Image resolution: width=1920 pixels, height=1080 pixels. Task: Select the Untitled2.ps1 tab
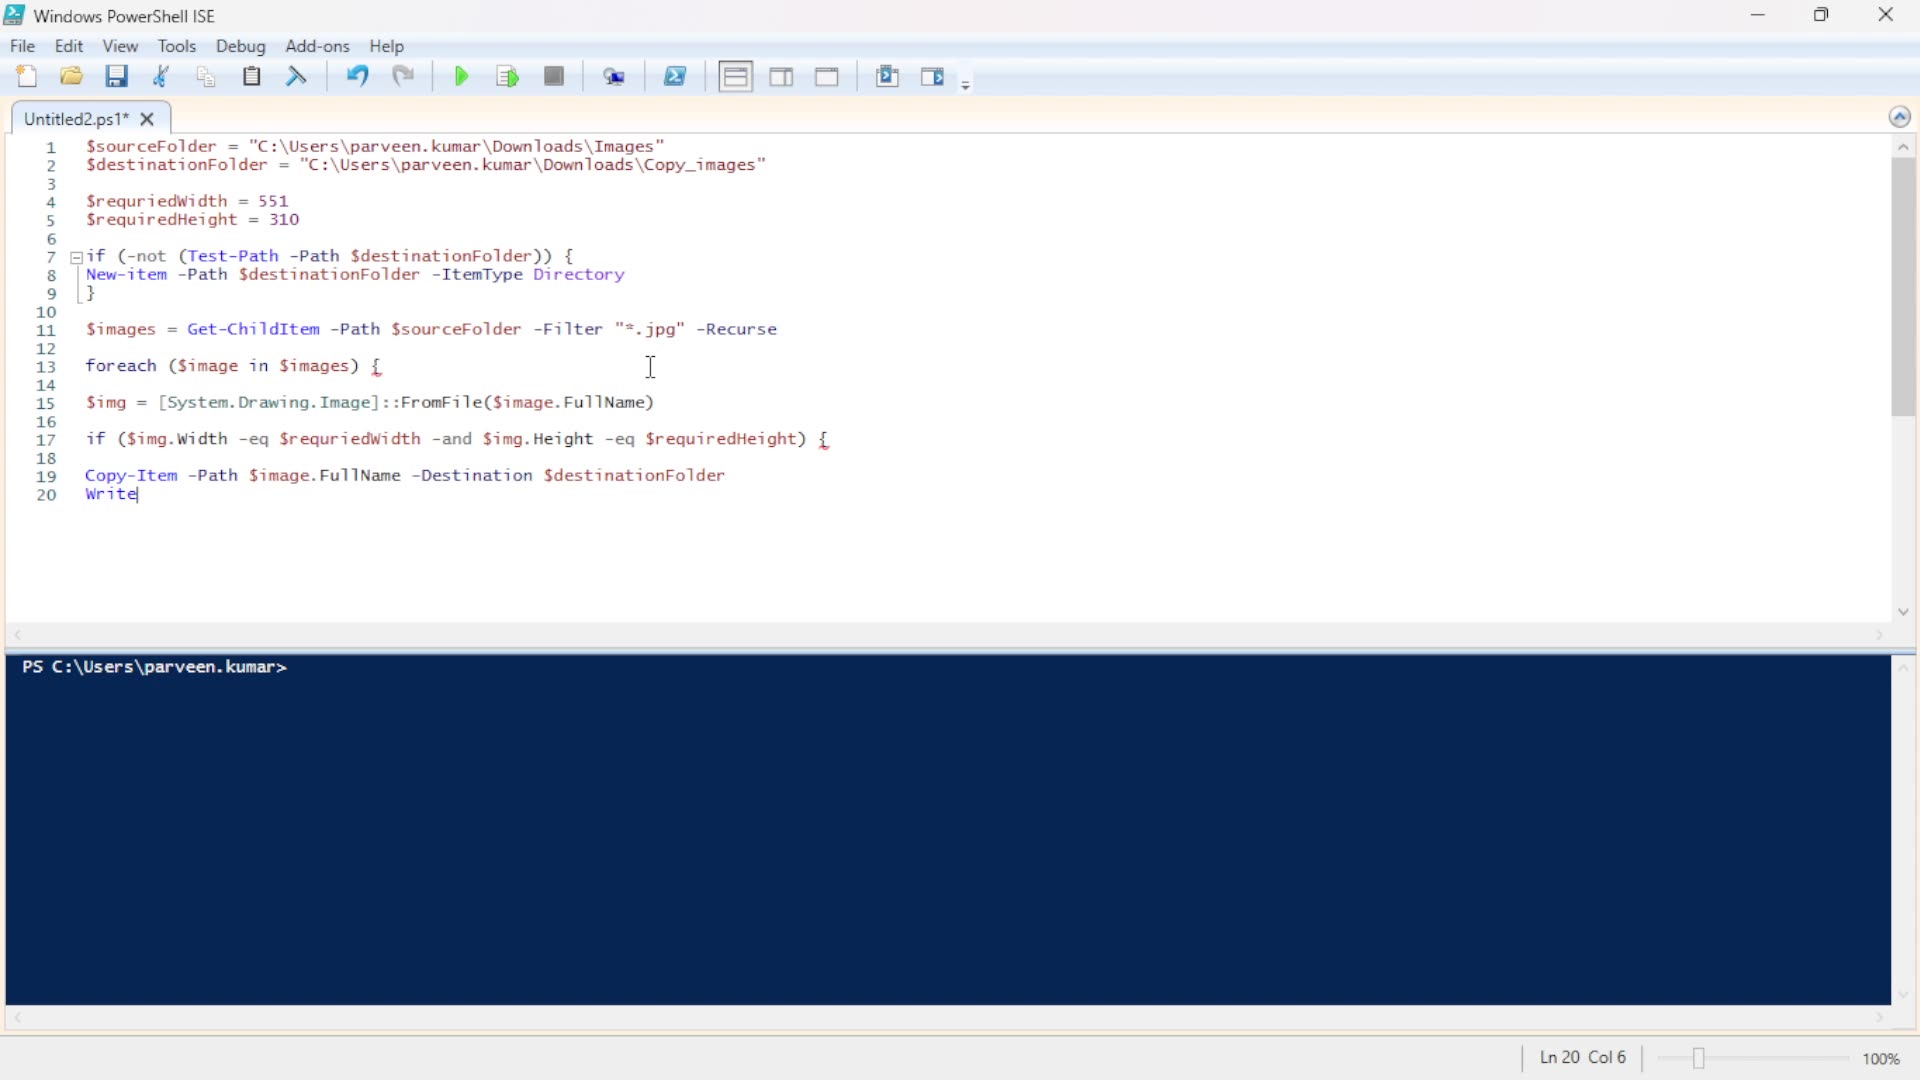pos(75,118)
